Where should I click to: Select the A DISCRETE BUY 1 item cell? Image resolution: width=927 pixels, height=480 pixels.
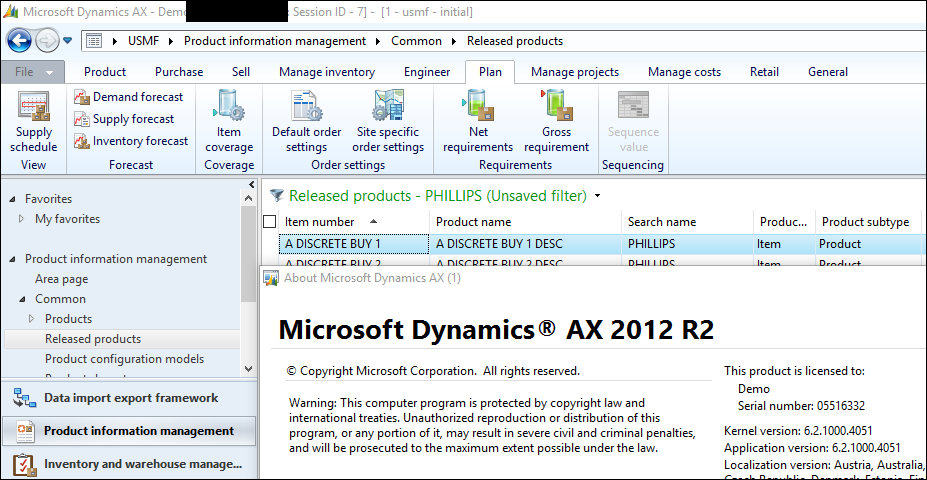[354, 244]
